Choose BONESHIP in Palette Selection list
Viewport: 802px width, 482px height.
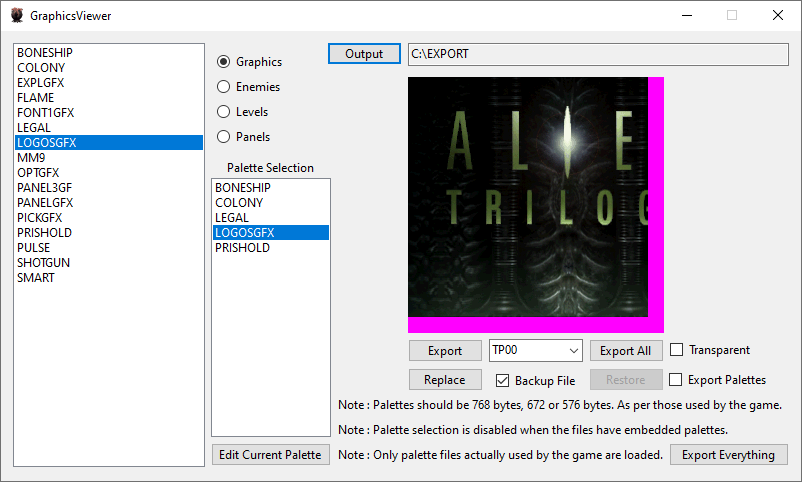click(271, 188)
